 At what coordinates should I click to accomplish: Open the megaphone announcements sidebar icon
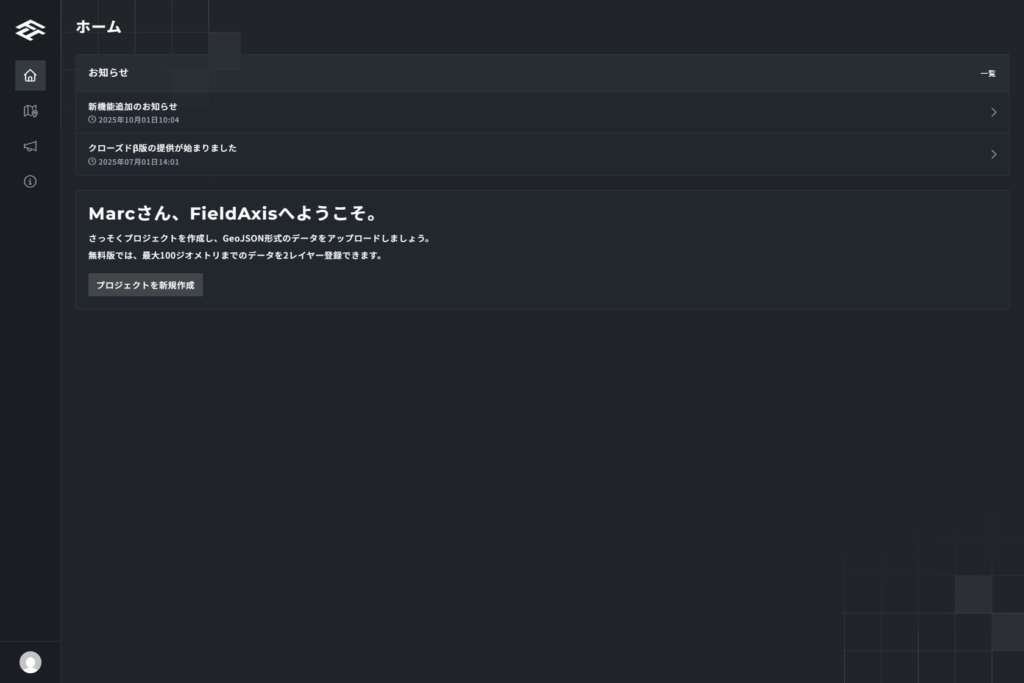click(x=30, y=146)
